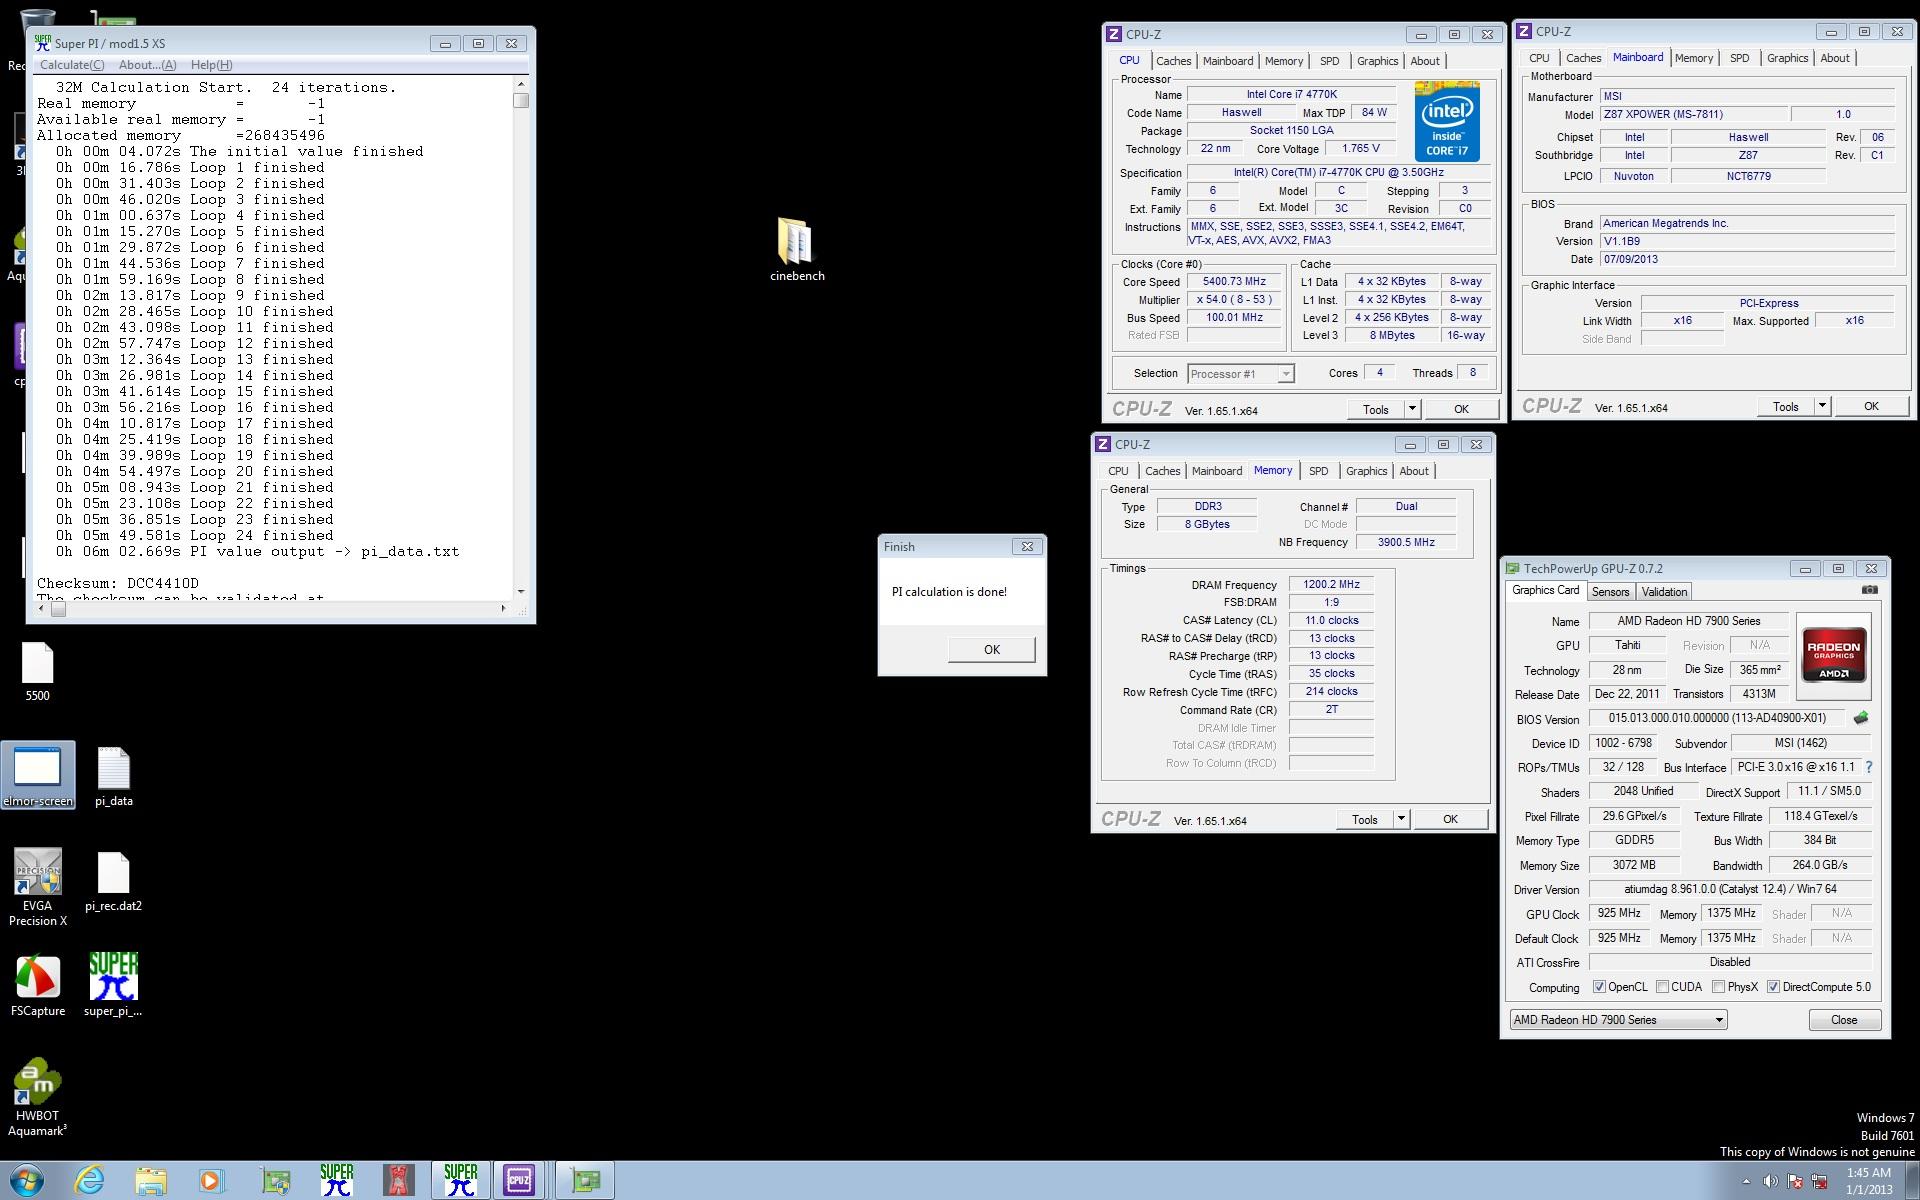Click the Show Desktop strip beside the clock
This screenshot has width=1920, height=1200.
click(x=1912, y=1181)
